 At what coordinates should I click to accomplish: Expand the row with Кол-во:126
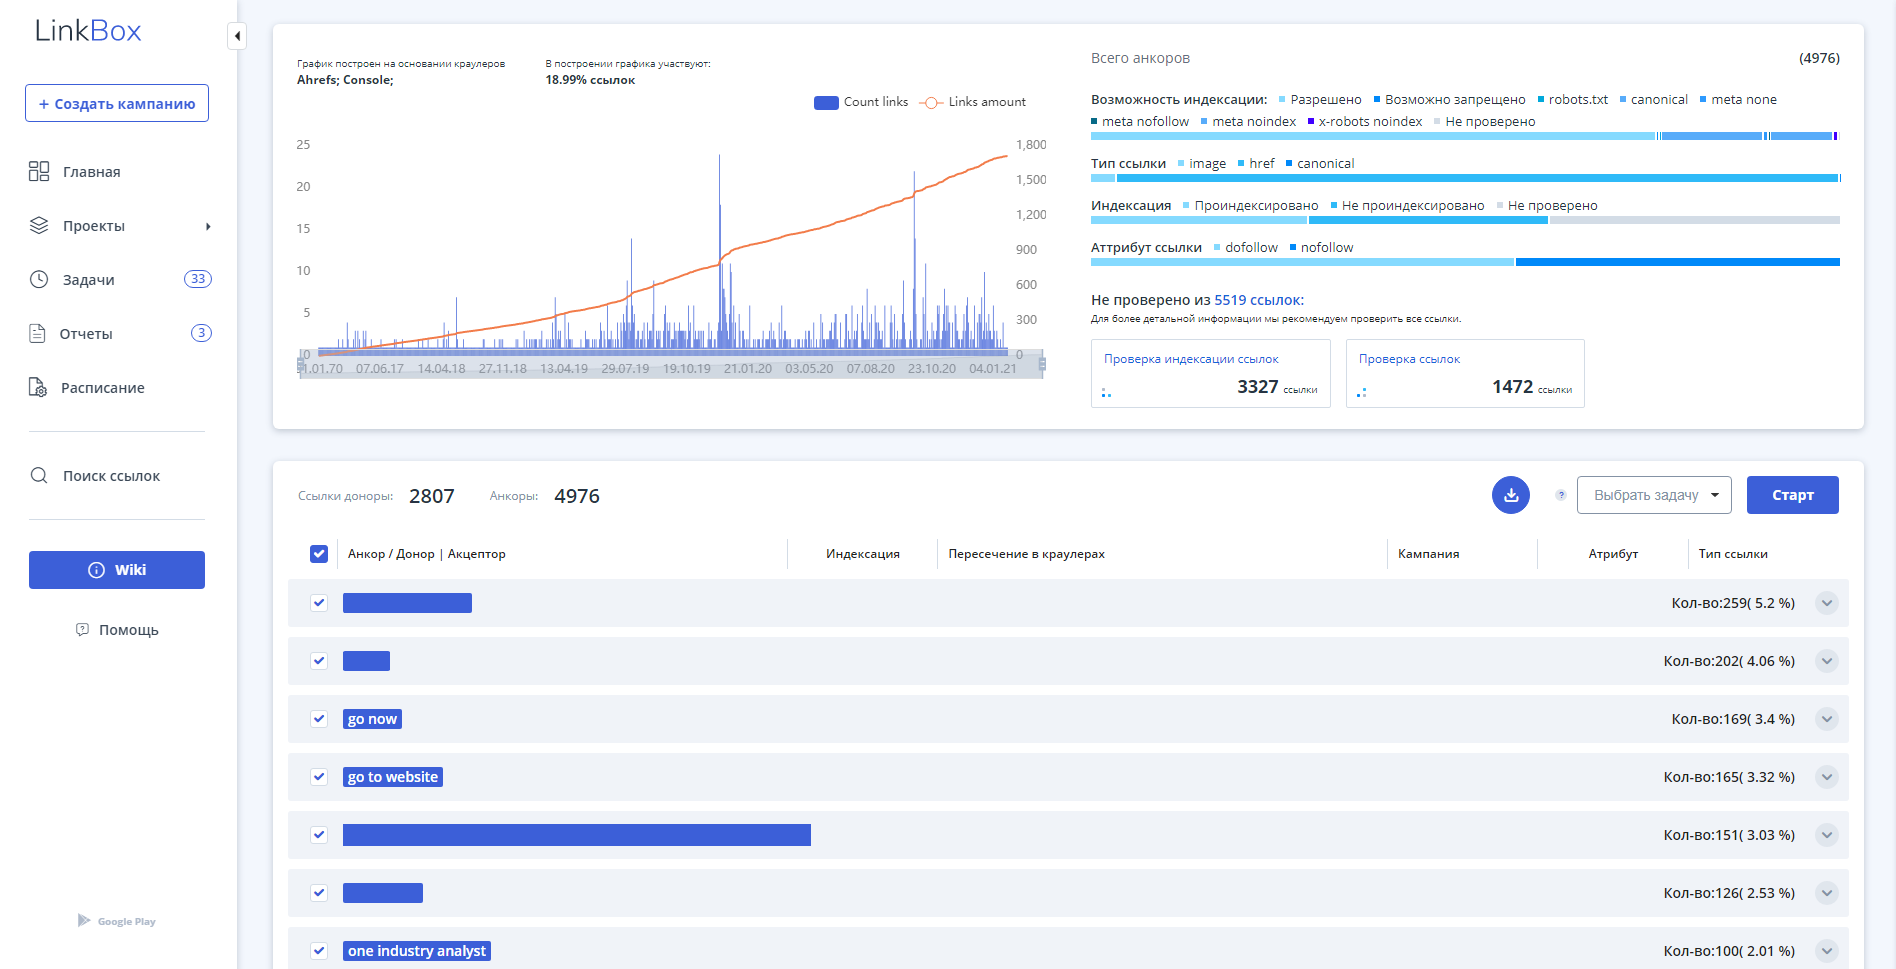[1827, 893]
